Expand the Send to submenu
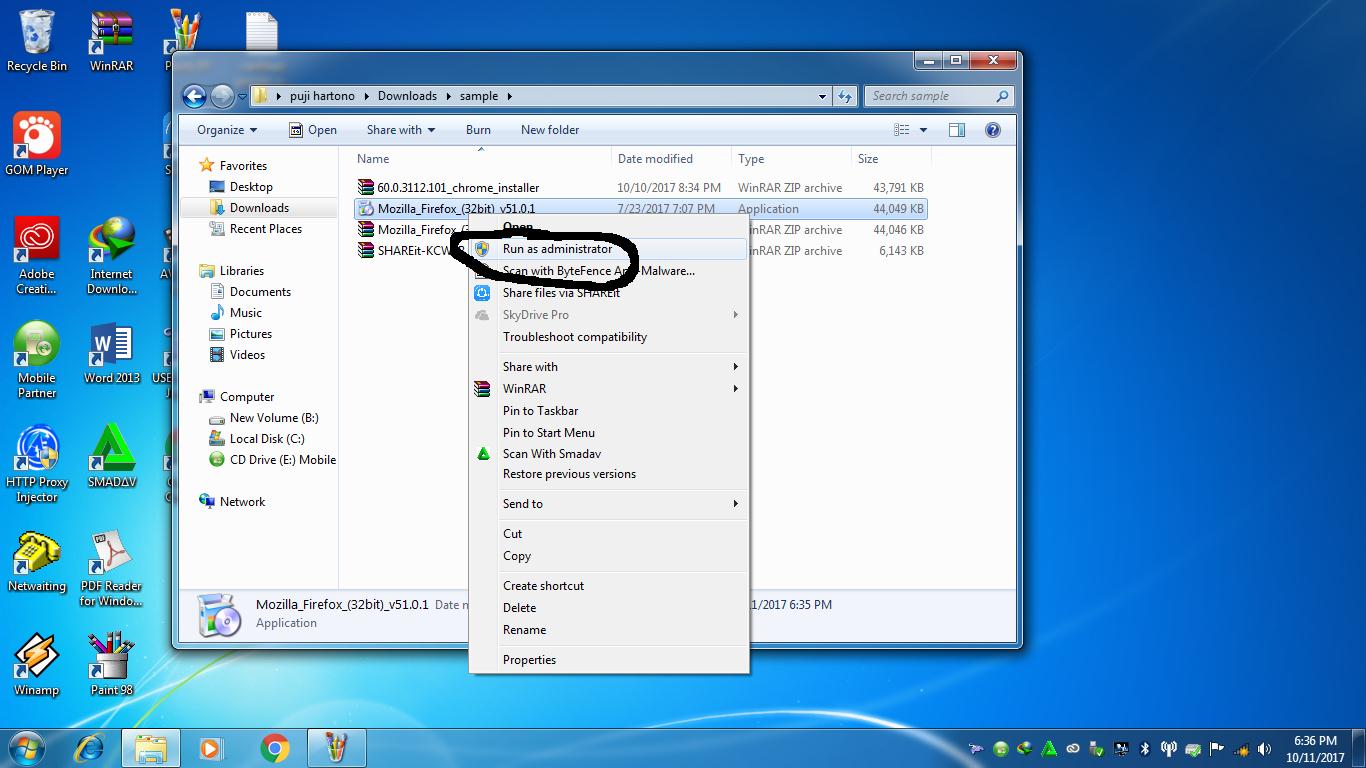The height and width of the screenshot is (768, 1366). tap(610, 504)
